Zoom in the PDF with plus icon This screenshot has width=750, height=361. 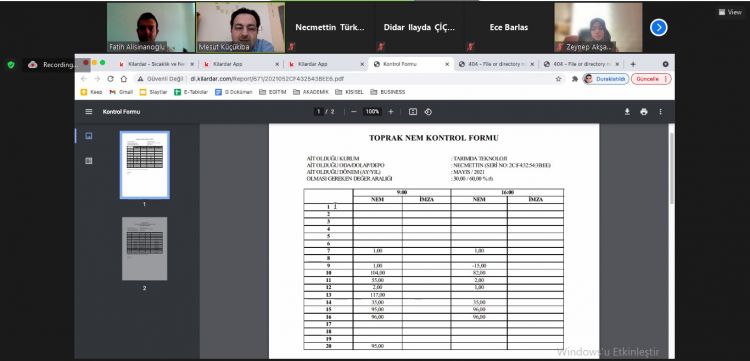coord(391,112)
